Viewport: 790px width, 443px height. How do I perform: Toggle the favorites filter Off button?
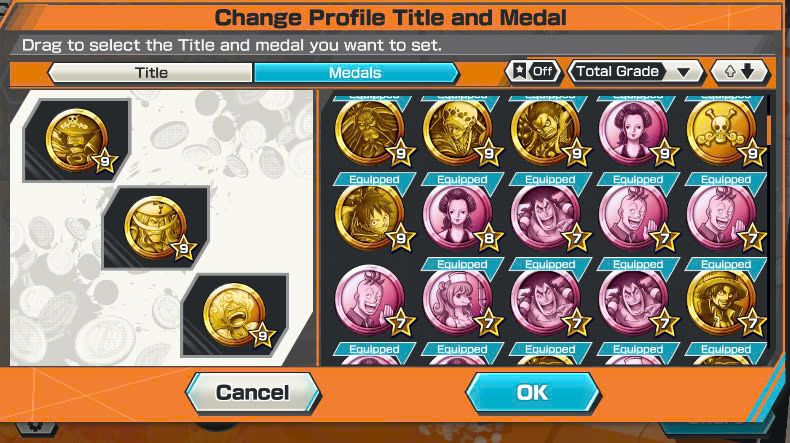pos(533,72)
